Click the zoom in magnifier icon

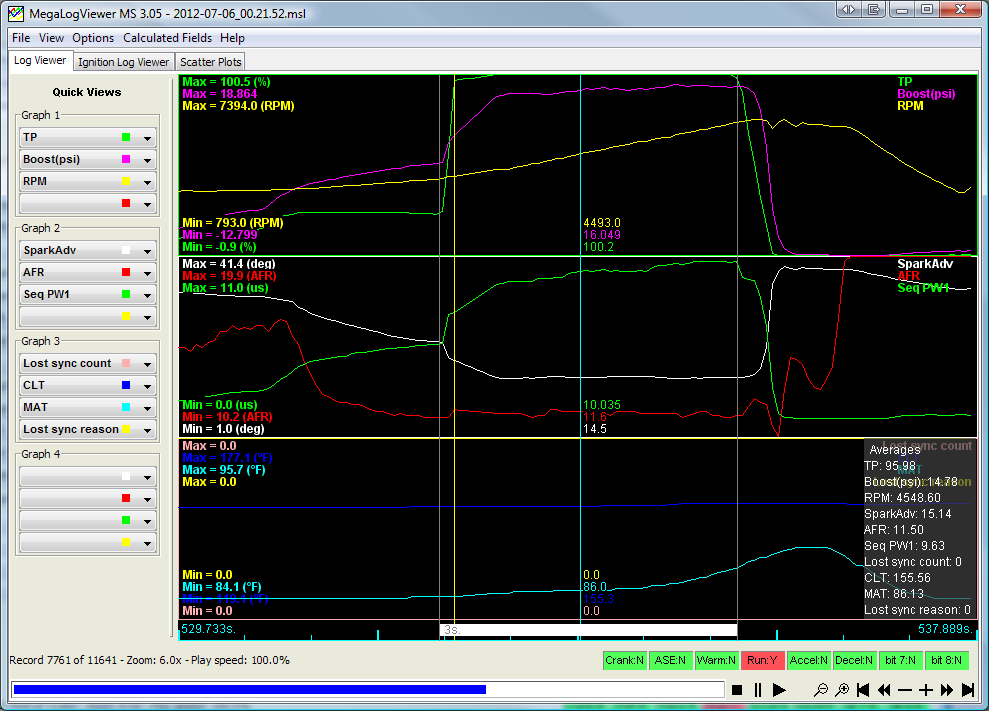click(842, 690)
